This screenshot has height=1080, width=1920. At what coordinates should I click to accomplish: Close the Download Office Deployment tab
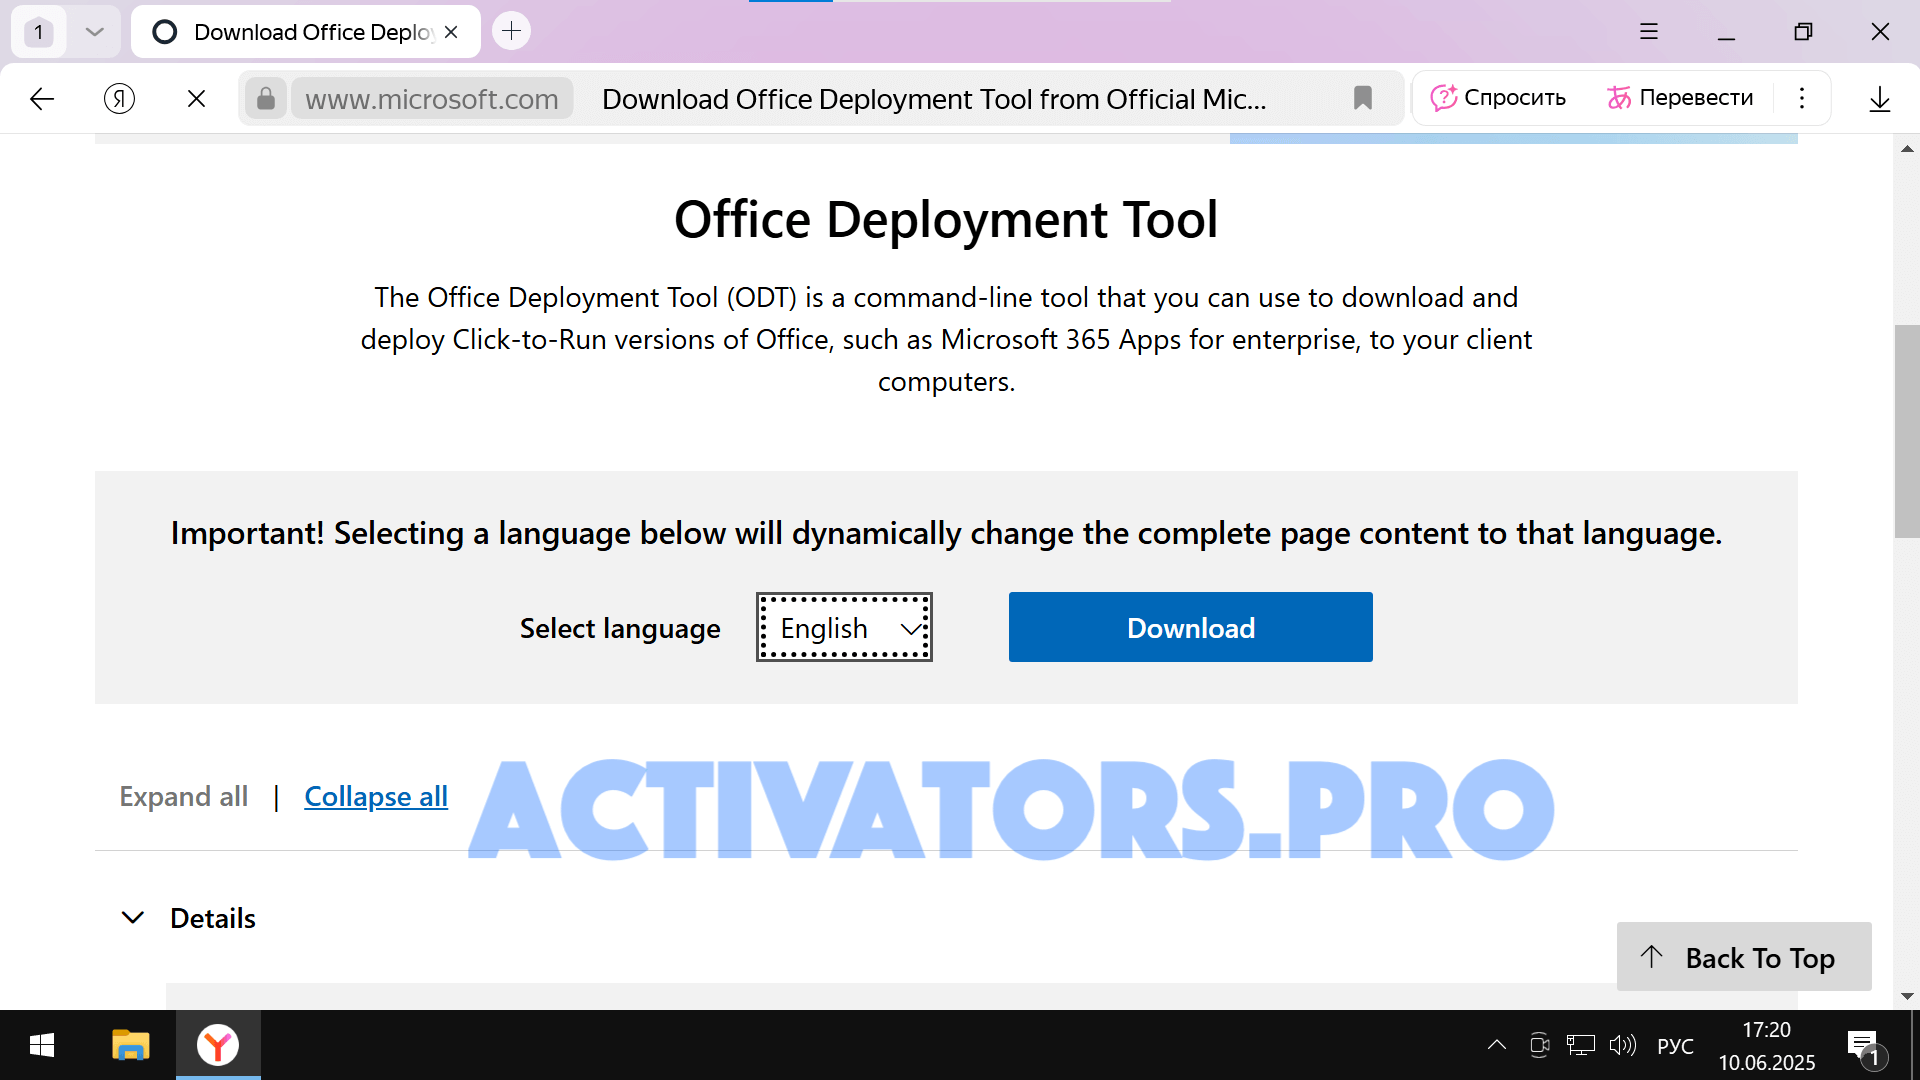451,32
